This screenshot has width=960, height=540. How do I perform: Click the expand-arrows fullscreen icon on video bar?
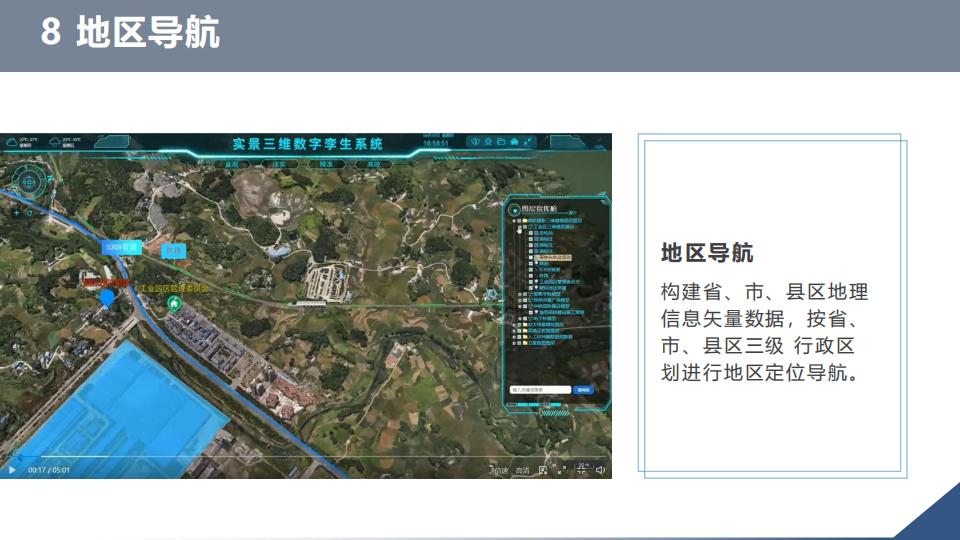[x=562, y=470]
